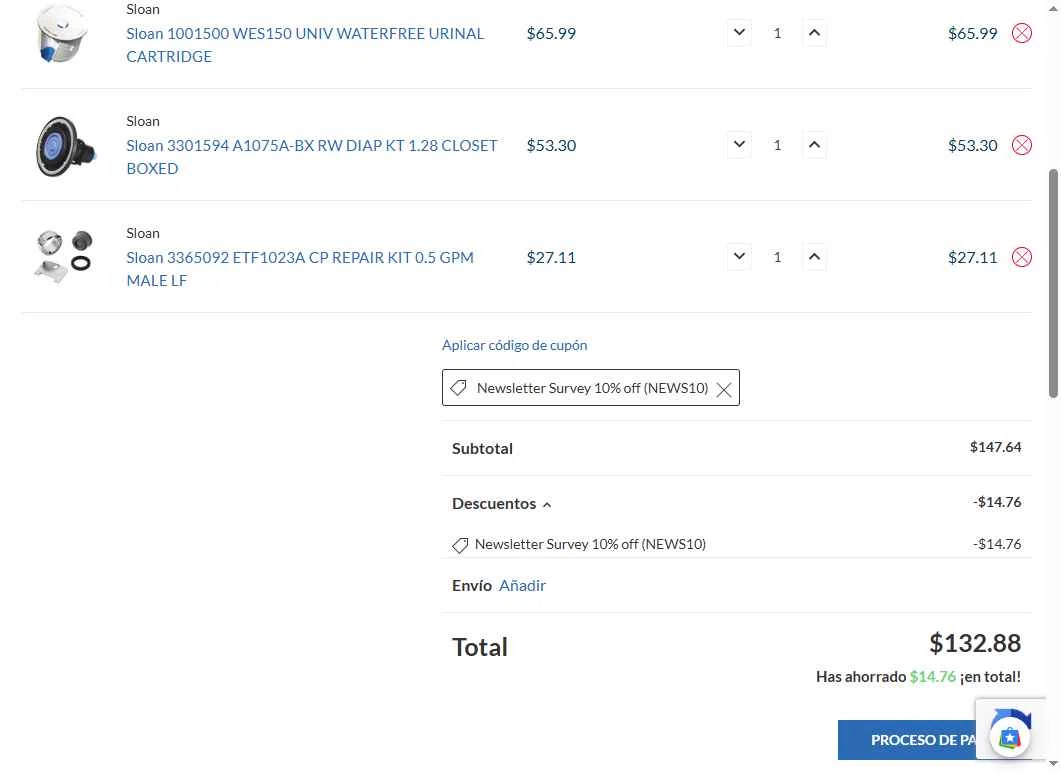Click the page vertical scrollbar thumb
This screenshot has width=1061, height=773.
(1053, 283)
